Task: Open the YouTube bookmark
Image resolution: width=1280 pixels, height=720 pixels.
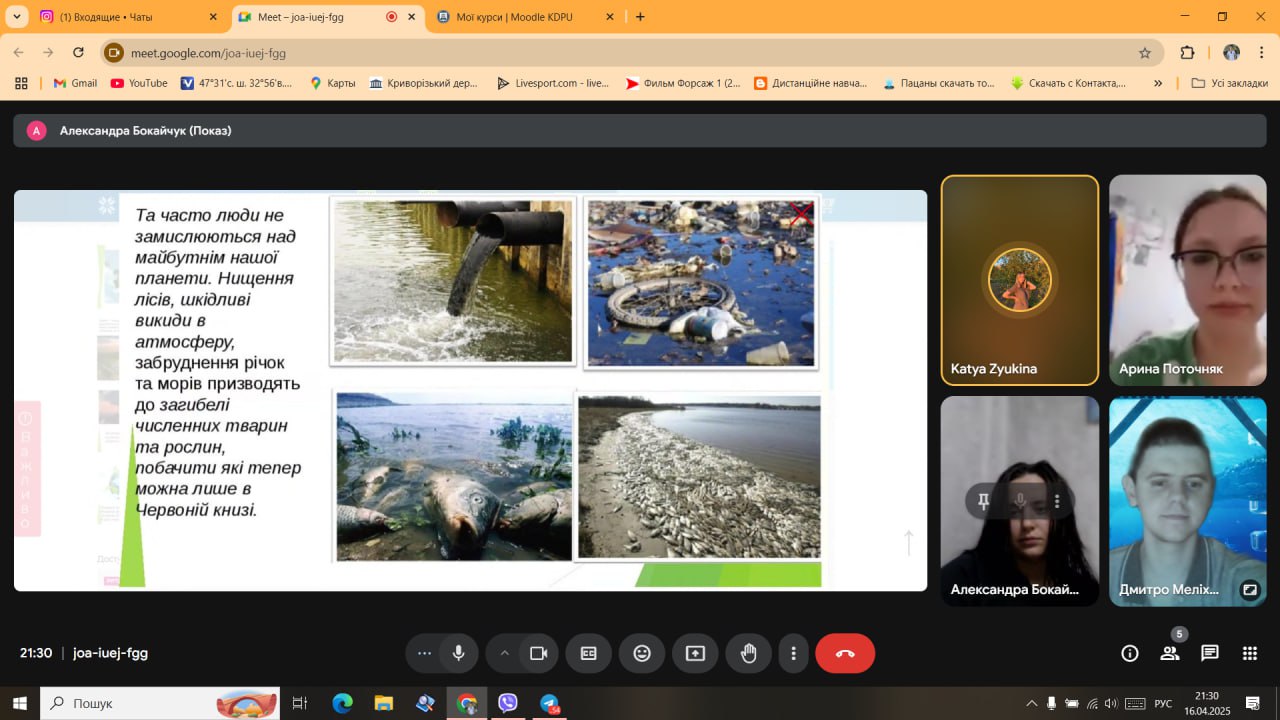Action: [139, 83]
